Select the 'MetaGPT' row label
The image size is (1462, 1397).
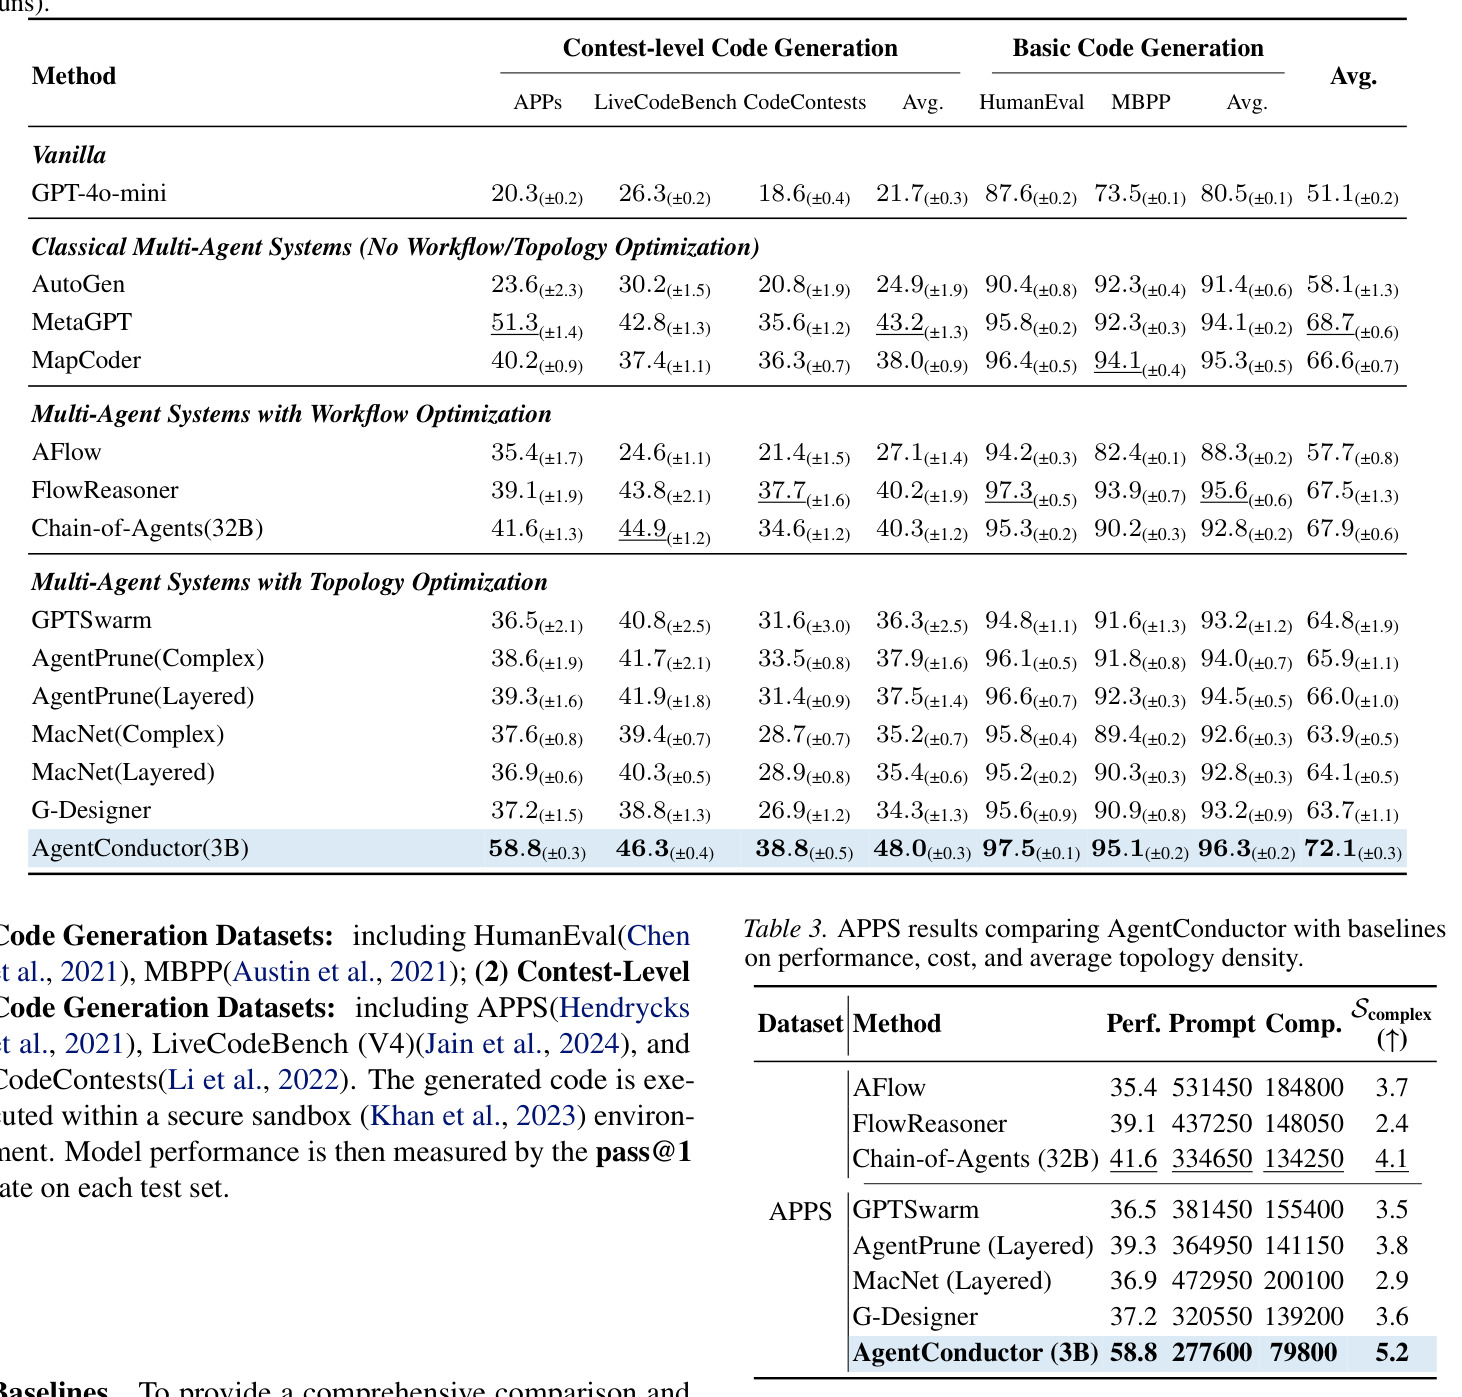[x=82, y=322]
